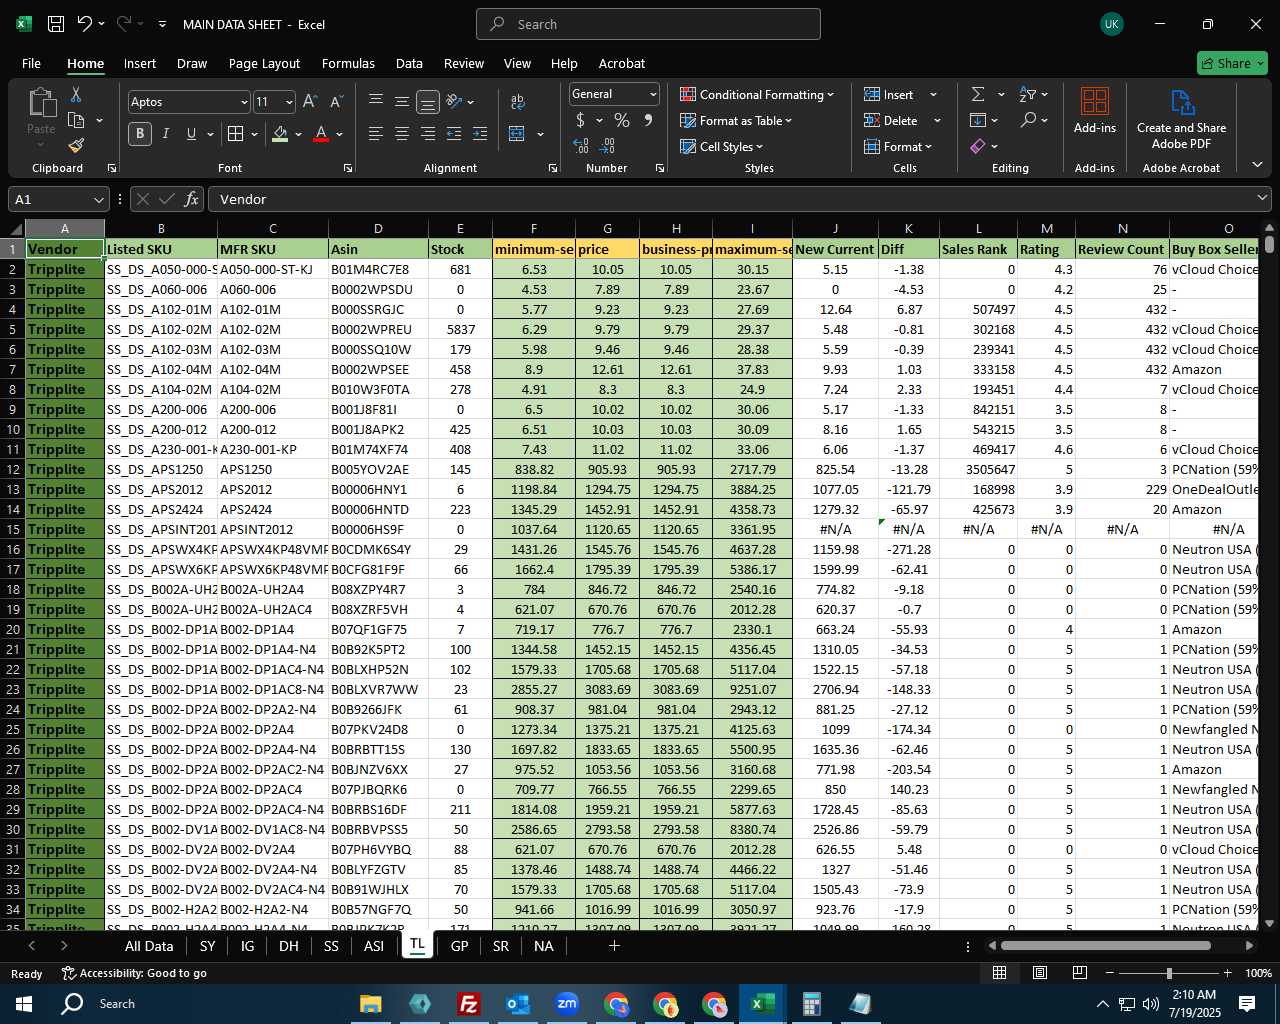1280x1024 pixels.
Task: Decrease the decimal places
Action: pyautogui.click(x=609, y=146)
